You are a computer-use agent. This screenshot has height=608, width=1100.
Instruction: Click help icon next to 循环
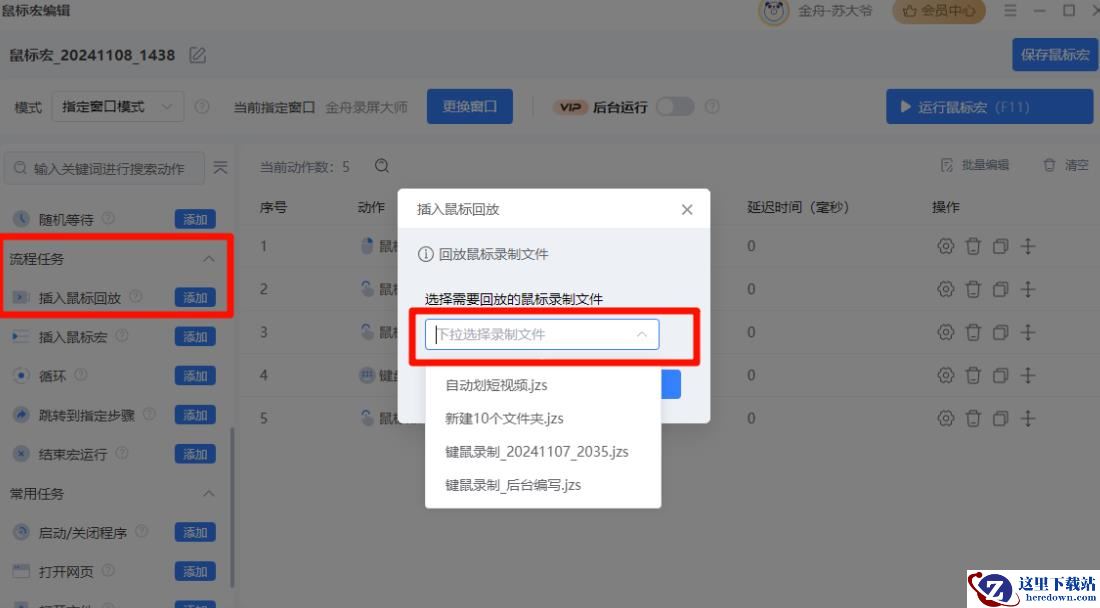(x=81, y=374)
